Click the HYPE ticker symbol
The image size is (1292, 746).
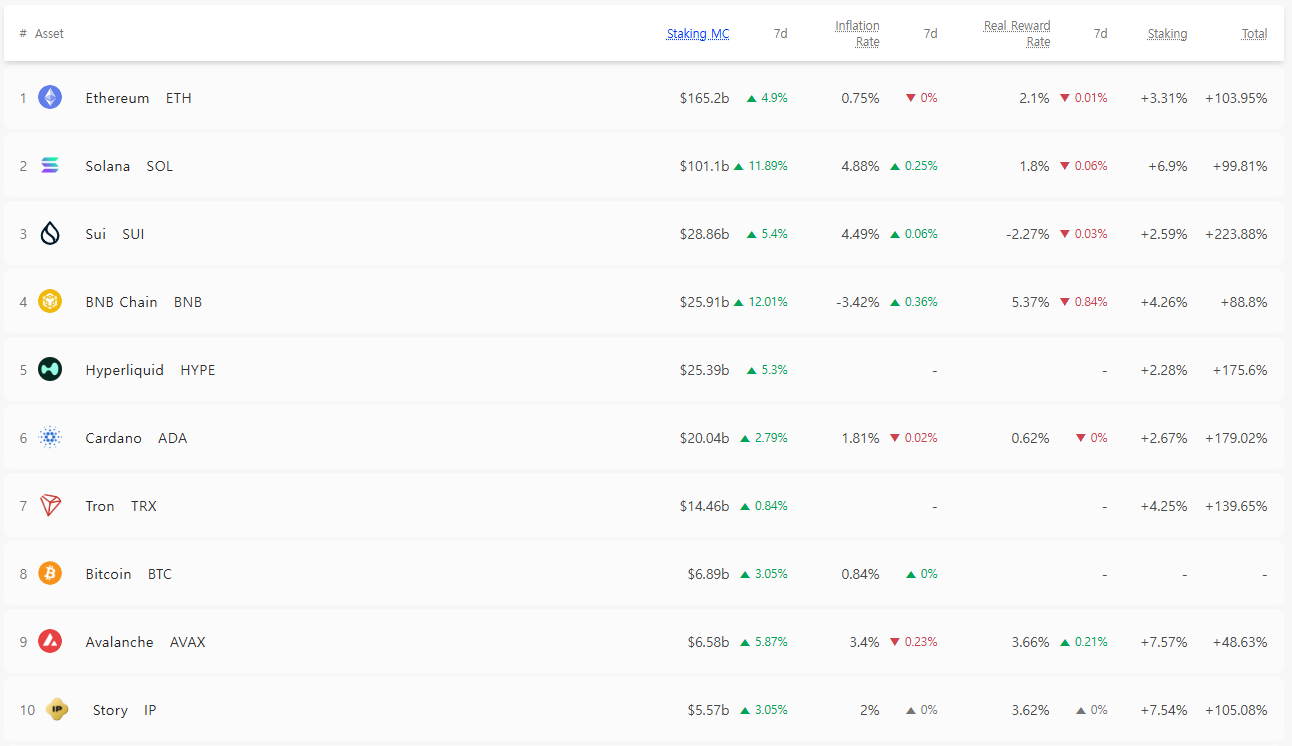pyautogui.click(x=198, y=370)
